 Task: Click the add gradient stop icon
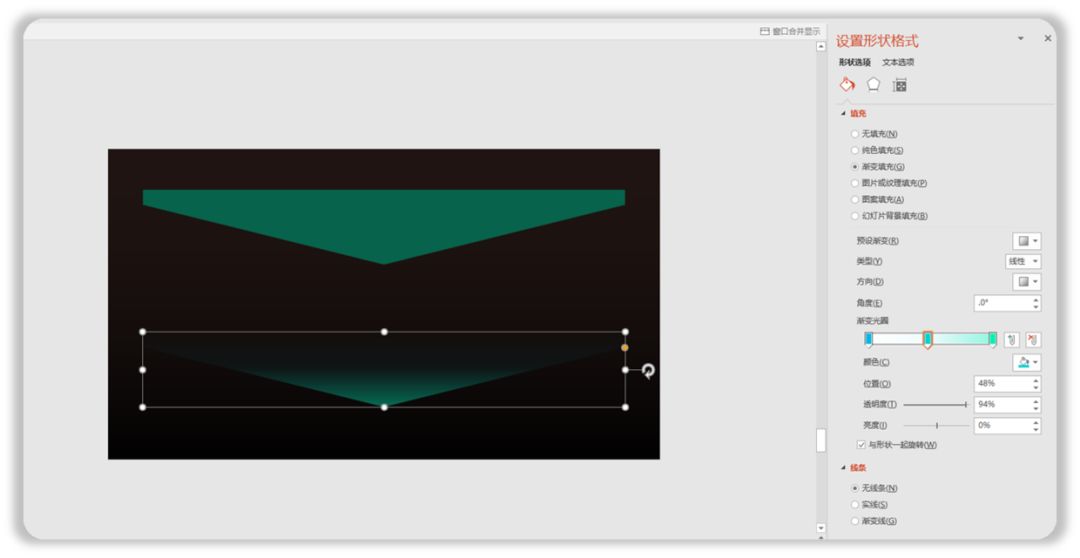pos(1011,340)
